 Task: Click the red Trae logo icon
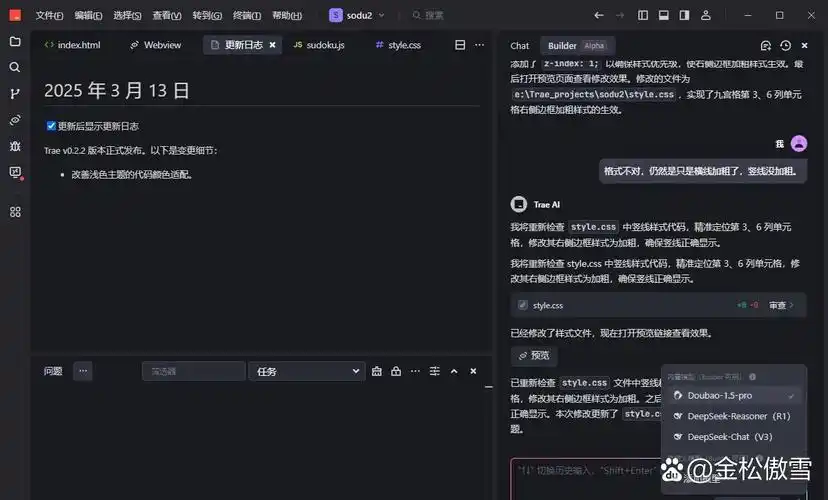tap(15, 15)
